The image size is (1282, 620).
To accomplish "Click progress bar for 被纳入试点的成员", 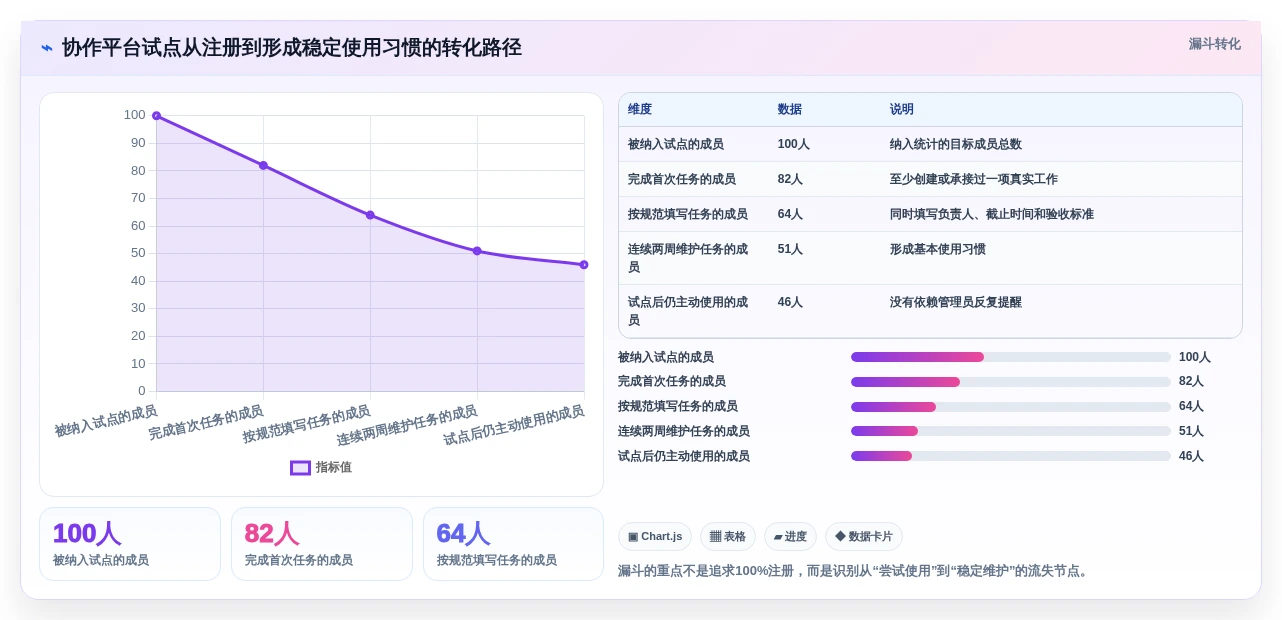I will coord(1011,357).
